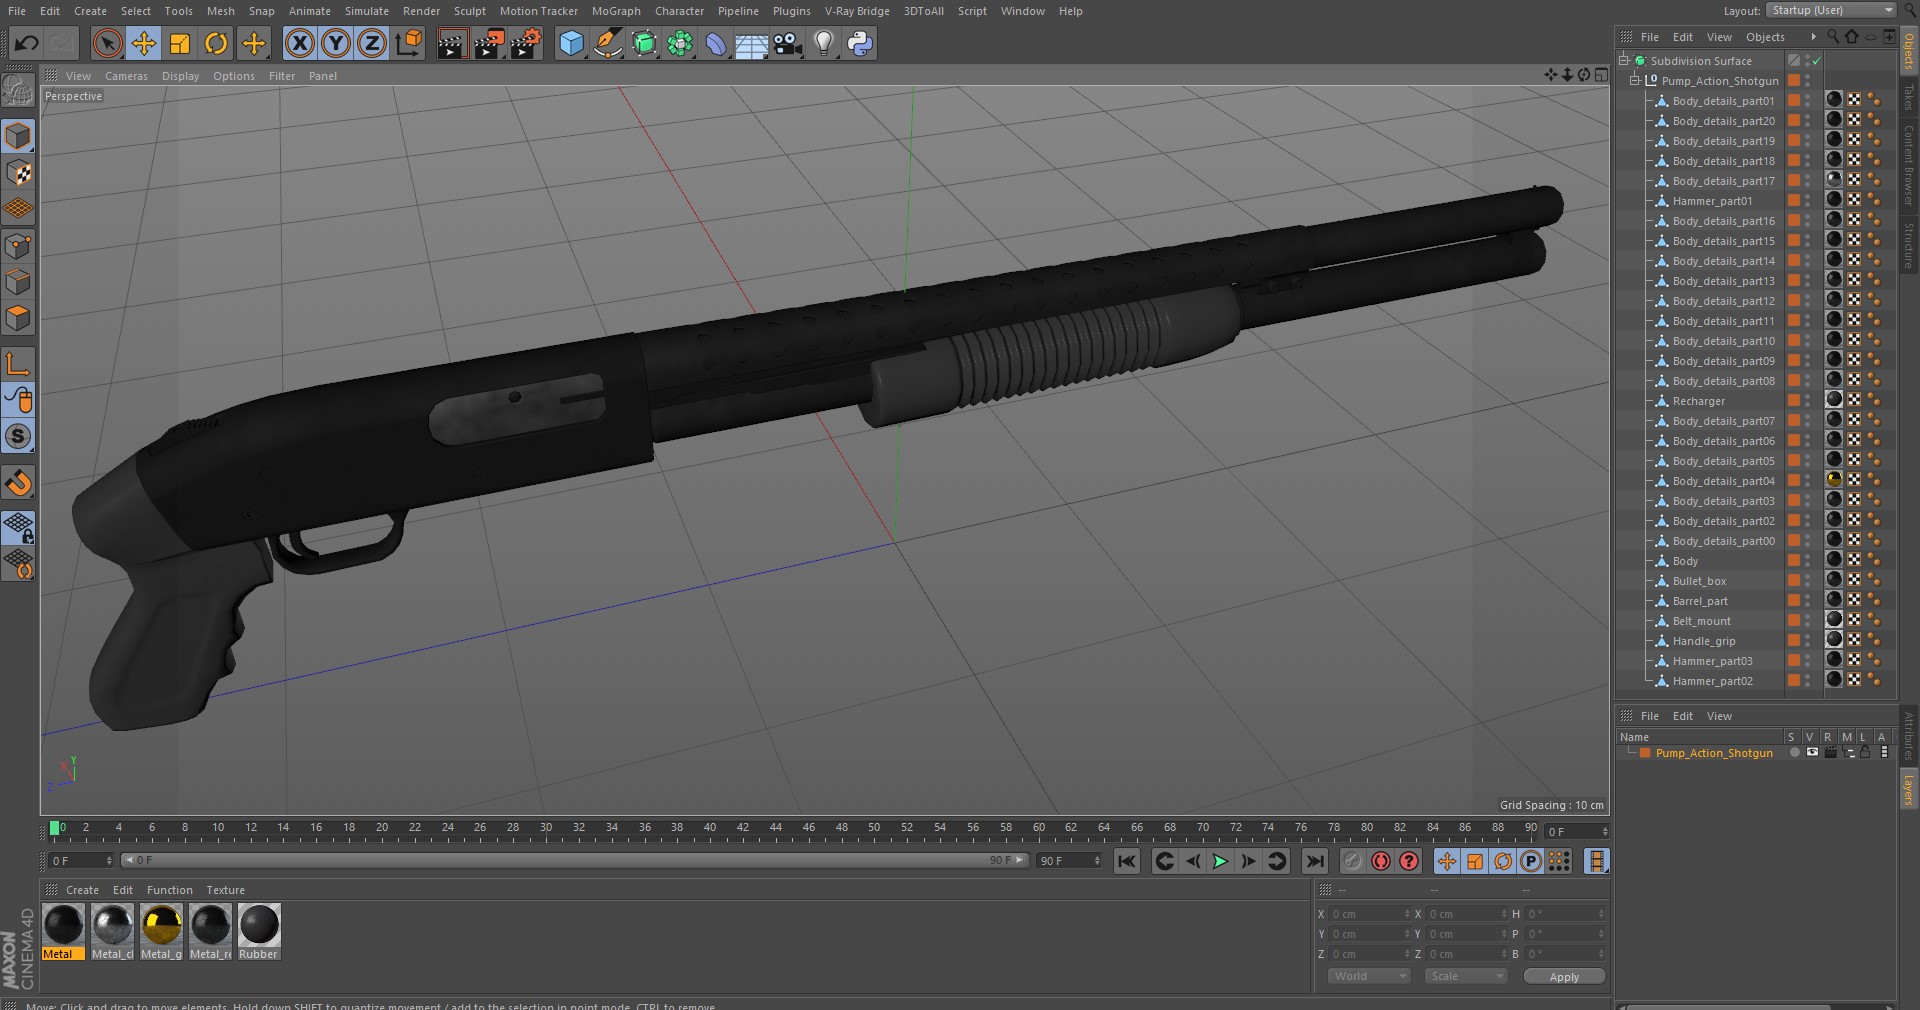Image resolution: width=1920 pixels, height=1010 pixels.
Task: Open the Sculpt menu
Action: pos(469,11)
